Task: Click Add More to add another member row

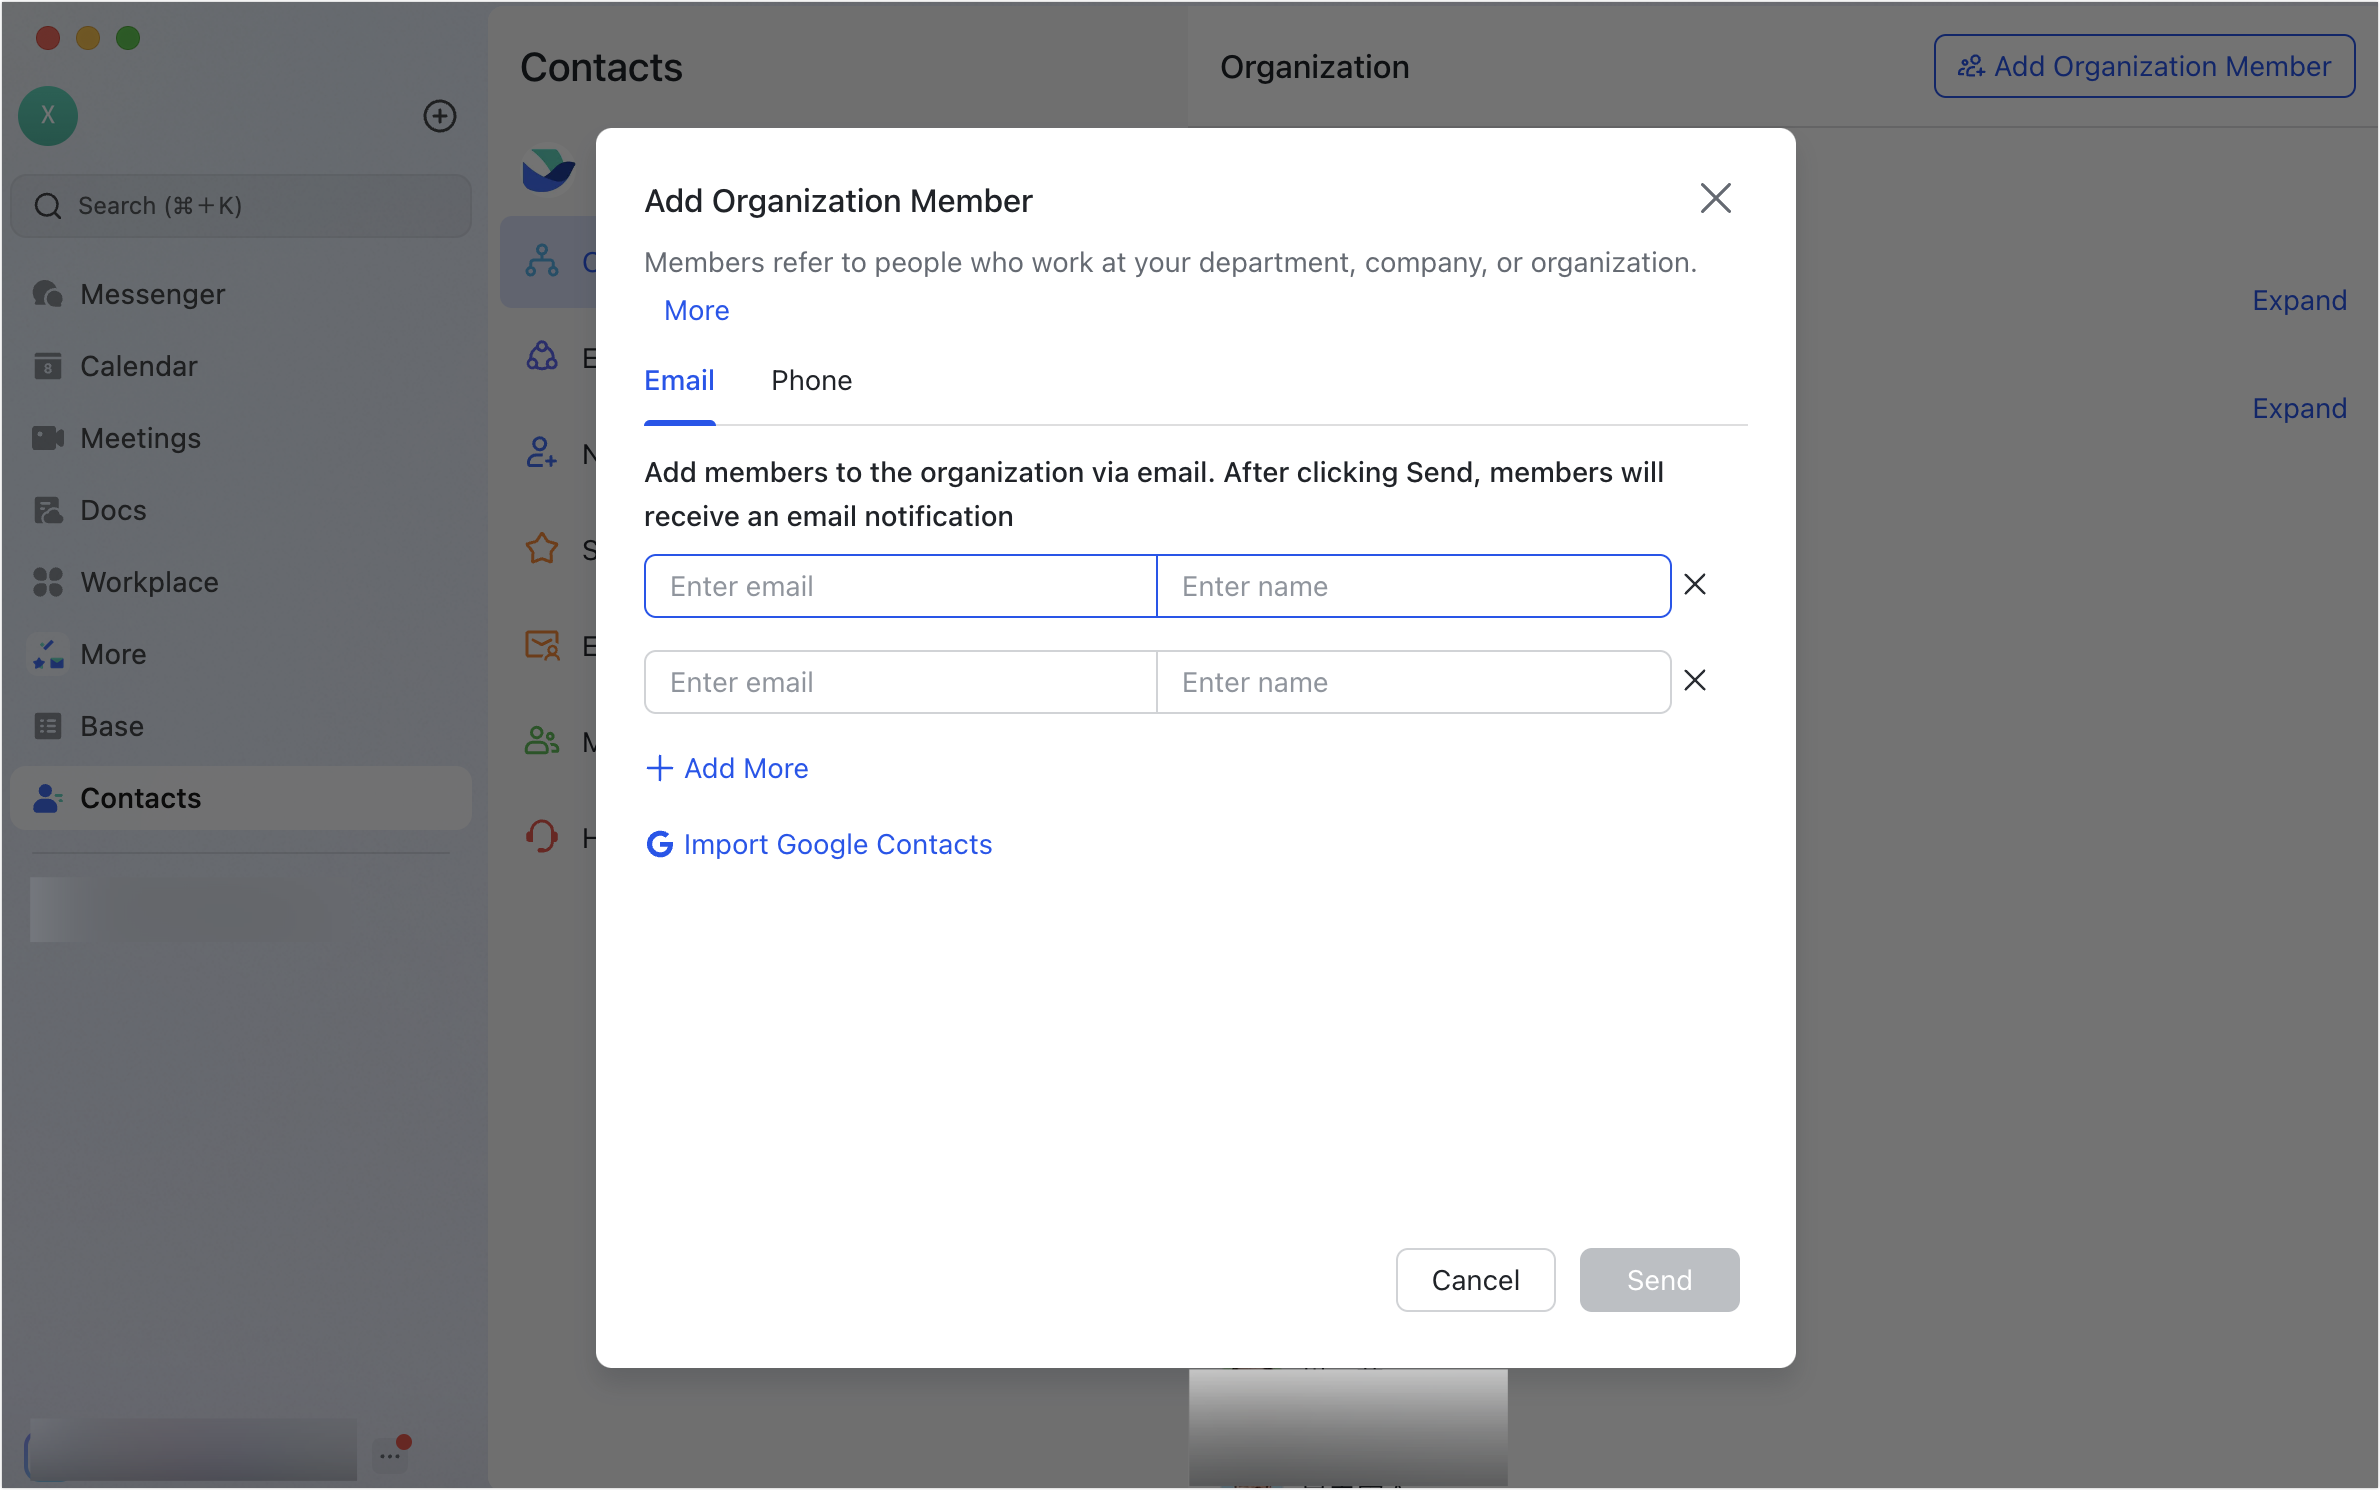Action: [x=727, y=768]
